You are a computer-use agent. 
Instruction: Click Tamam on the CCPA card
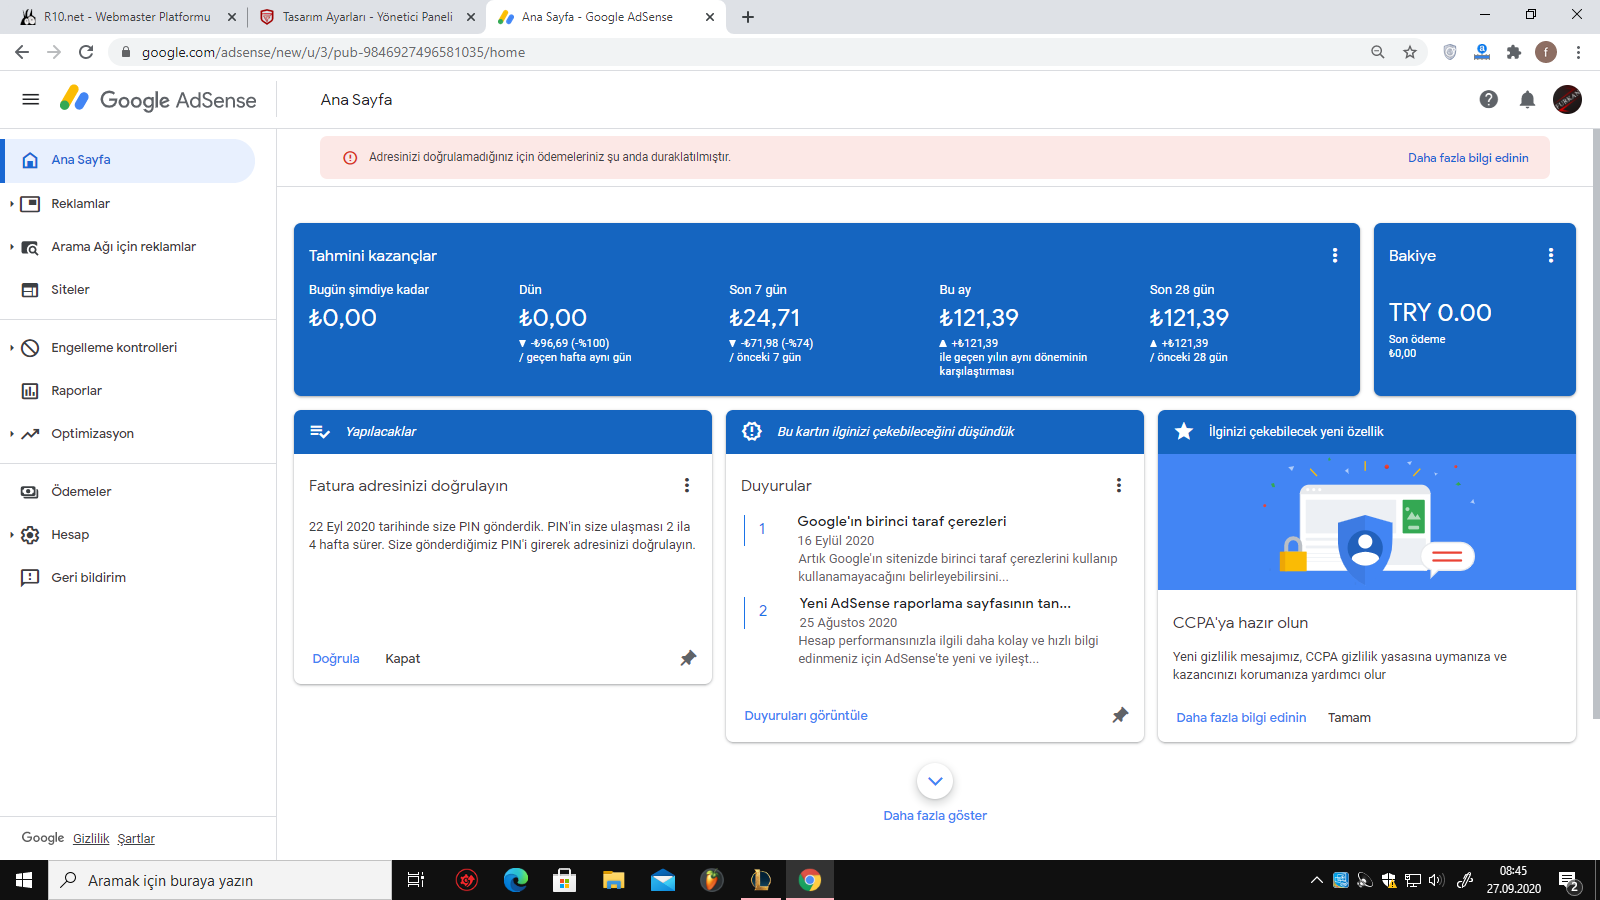pyautogui.click(x=1349, y=718)
